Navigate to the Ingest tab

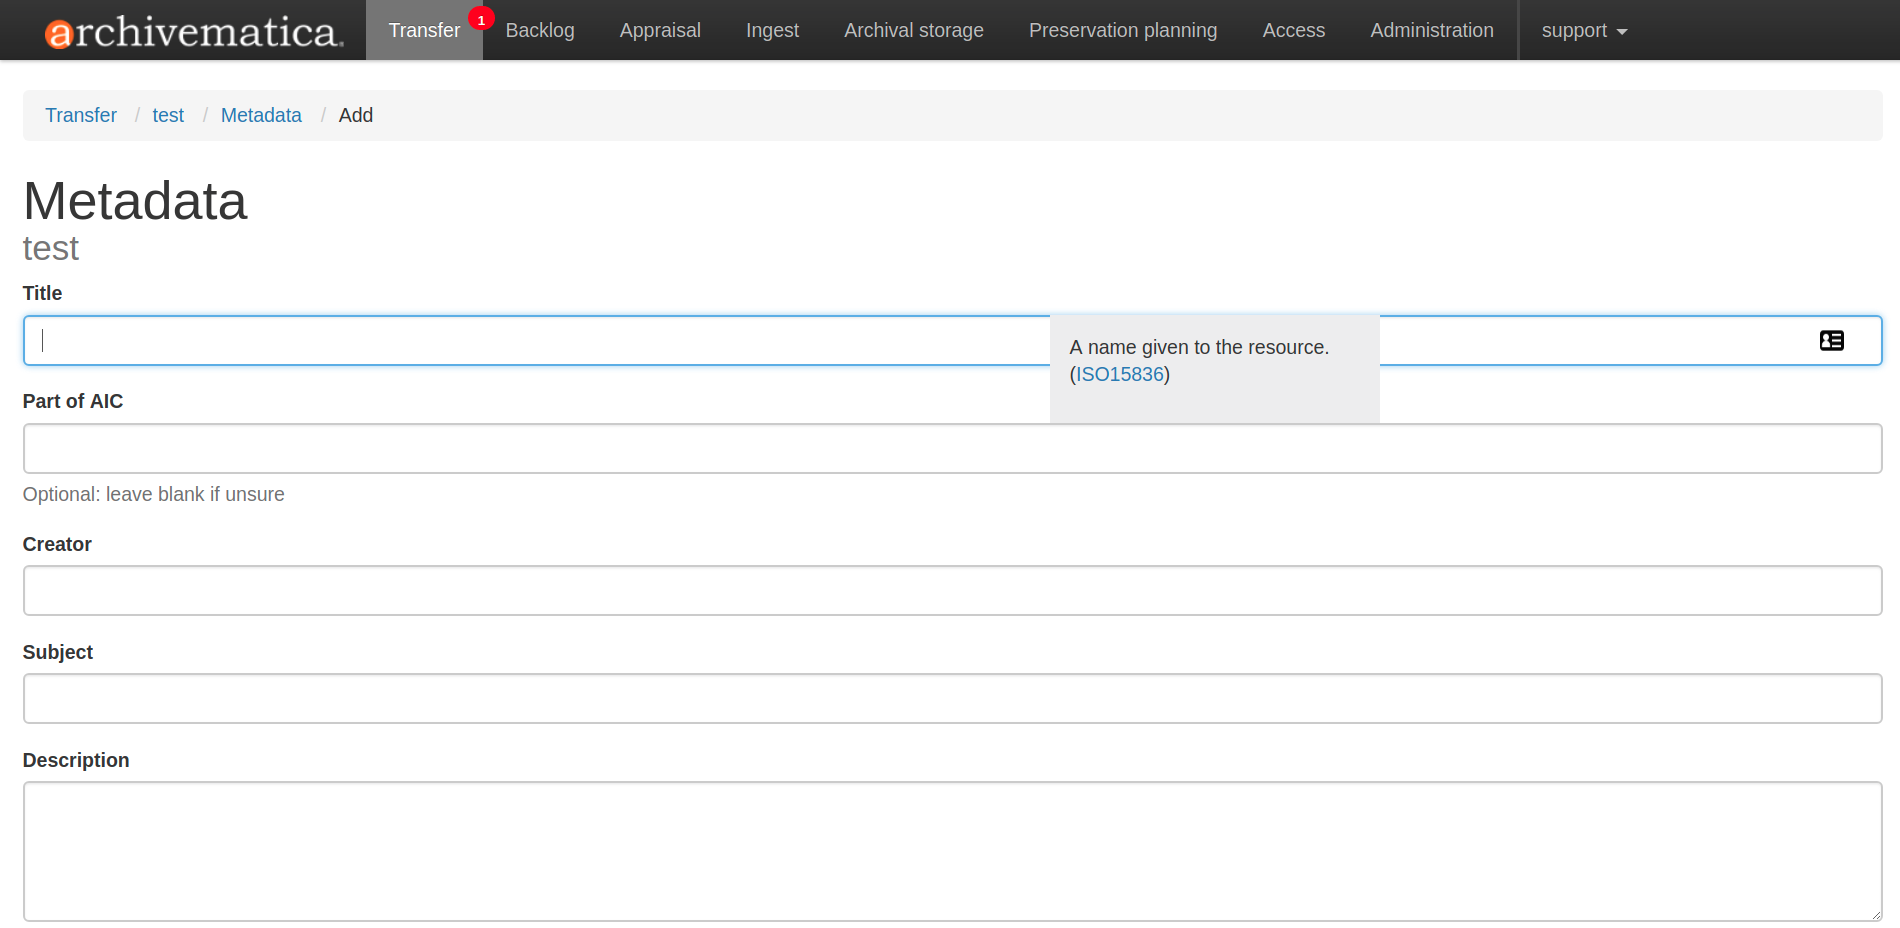pos(772,30)
